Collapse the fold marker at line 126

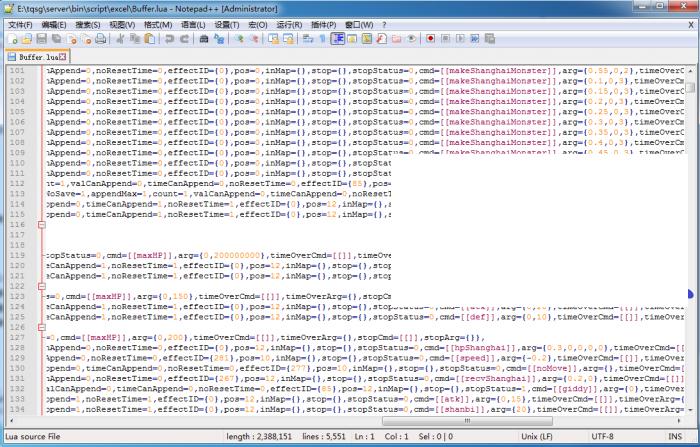[x=42, y=327]
